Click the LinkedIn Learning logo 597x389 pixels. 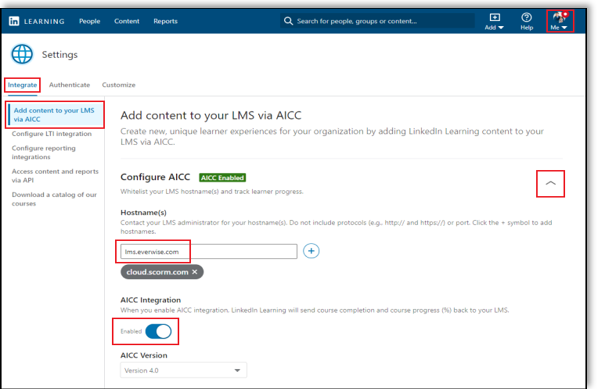[x=37, y=21]
